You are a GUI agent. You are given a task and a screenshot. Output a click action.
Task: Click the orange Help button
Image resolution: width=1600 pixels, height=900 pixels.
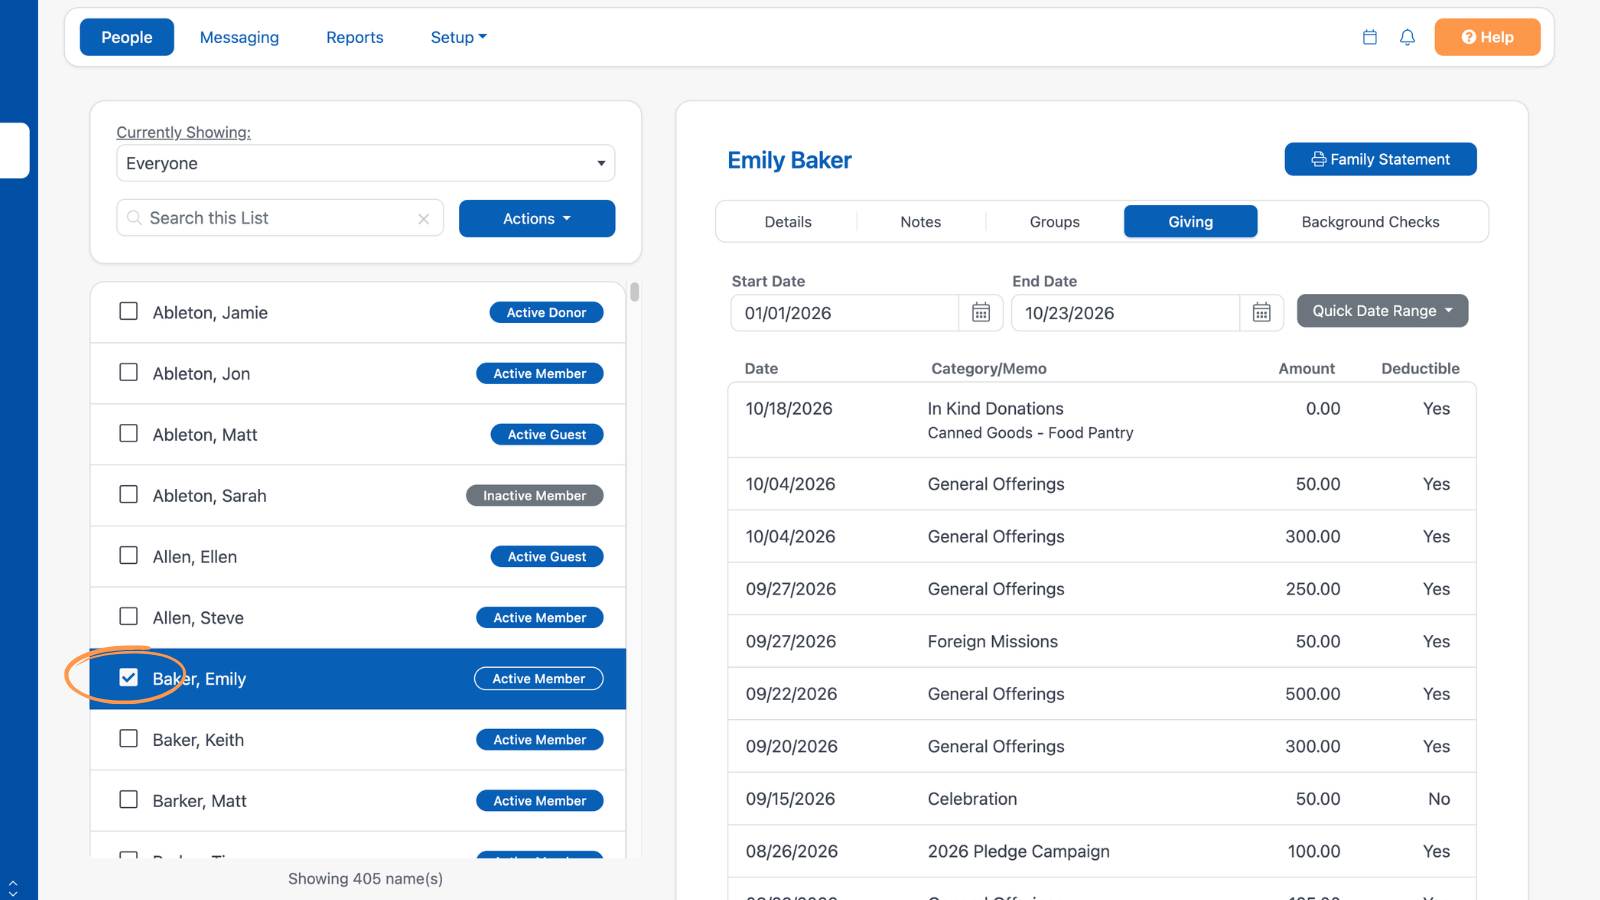coord(1487,37)
